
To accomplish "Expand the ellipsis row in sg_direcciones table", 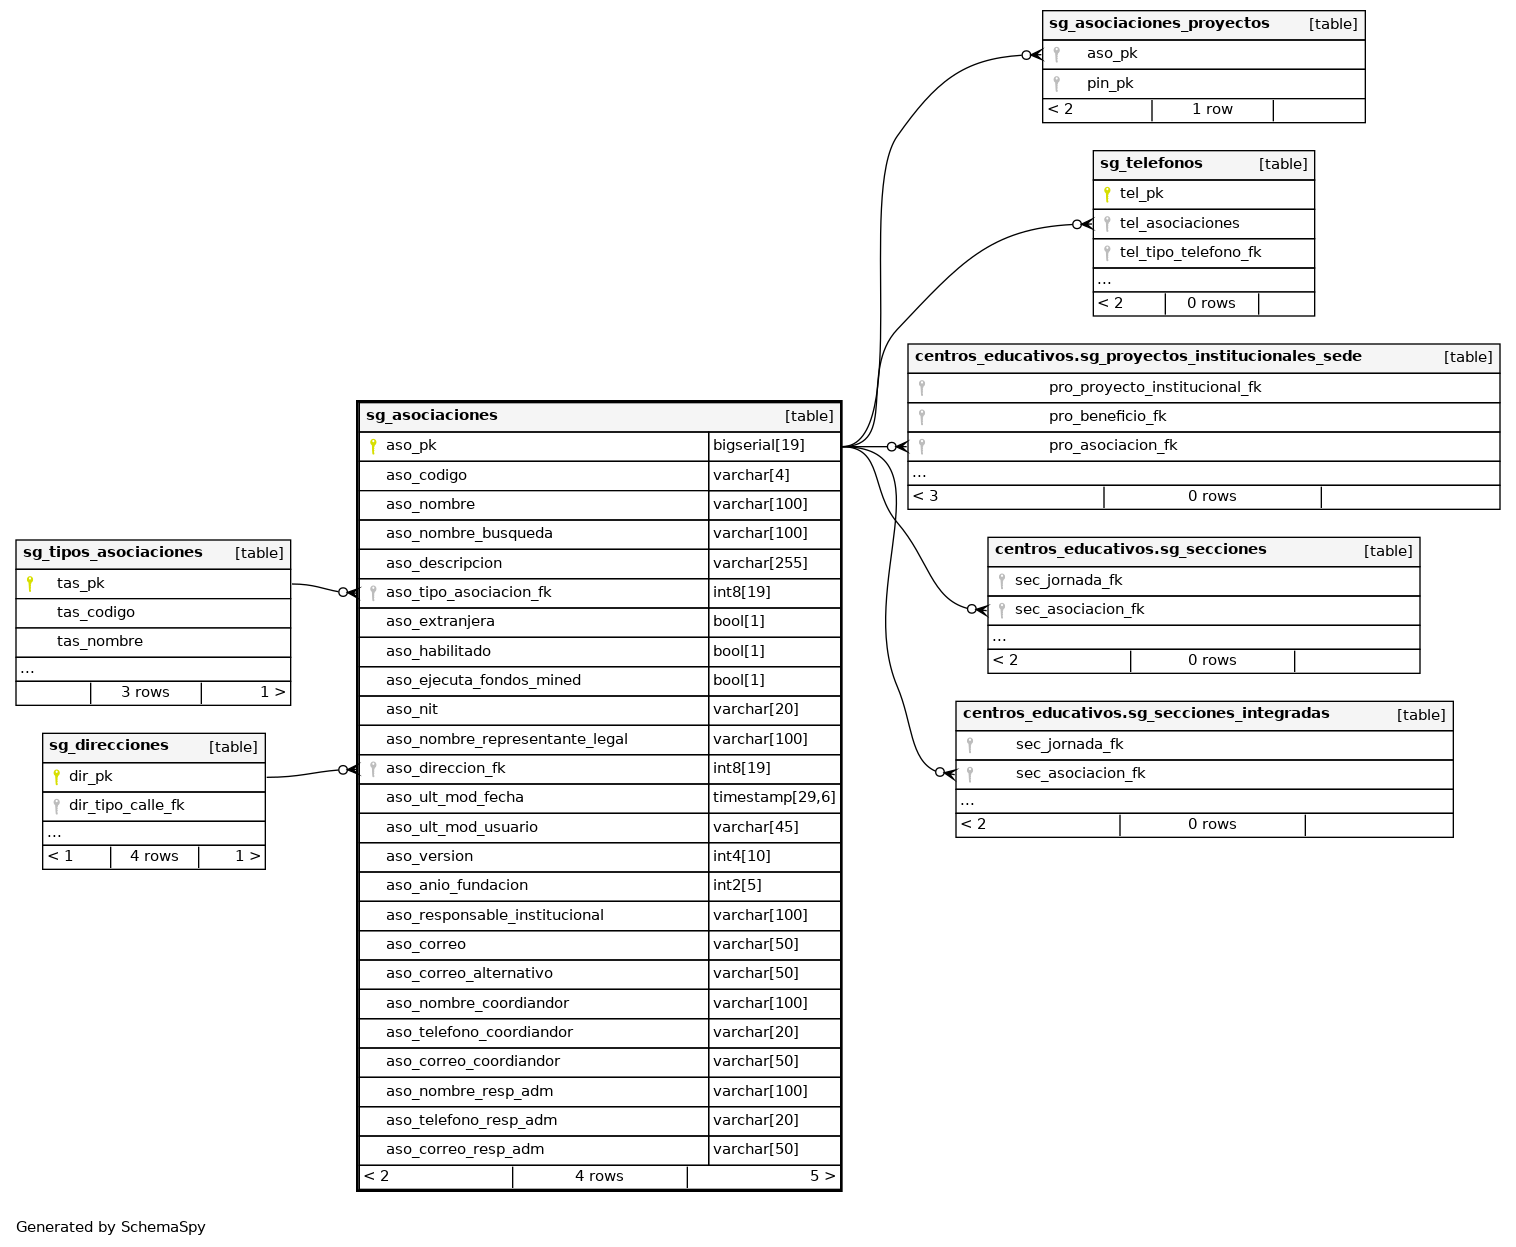I will click(54, 833).
